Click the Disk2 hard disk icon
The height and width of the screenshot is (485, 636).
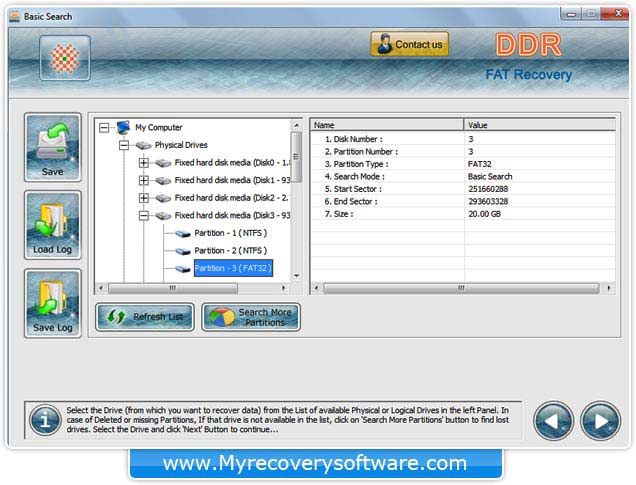(x=163, y=198)
